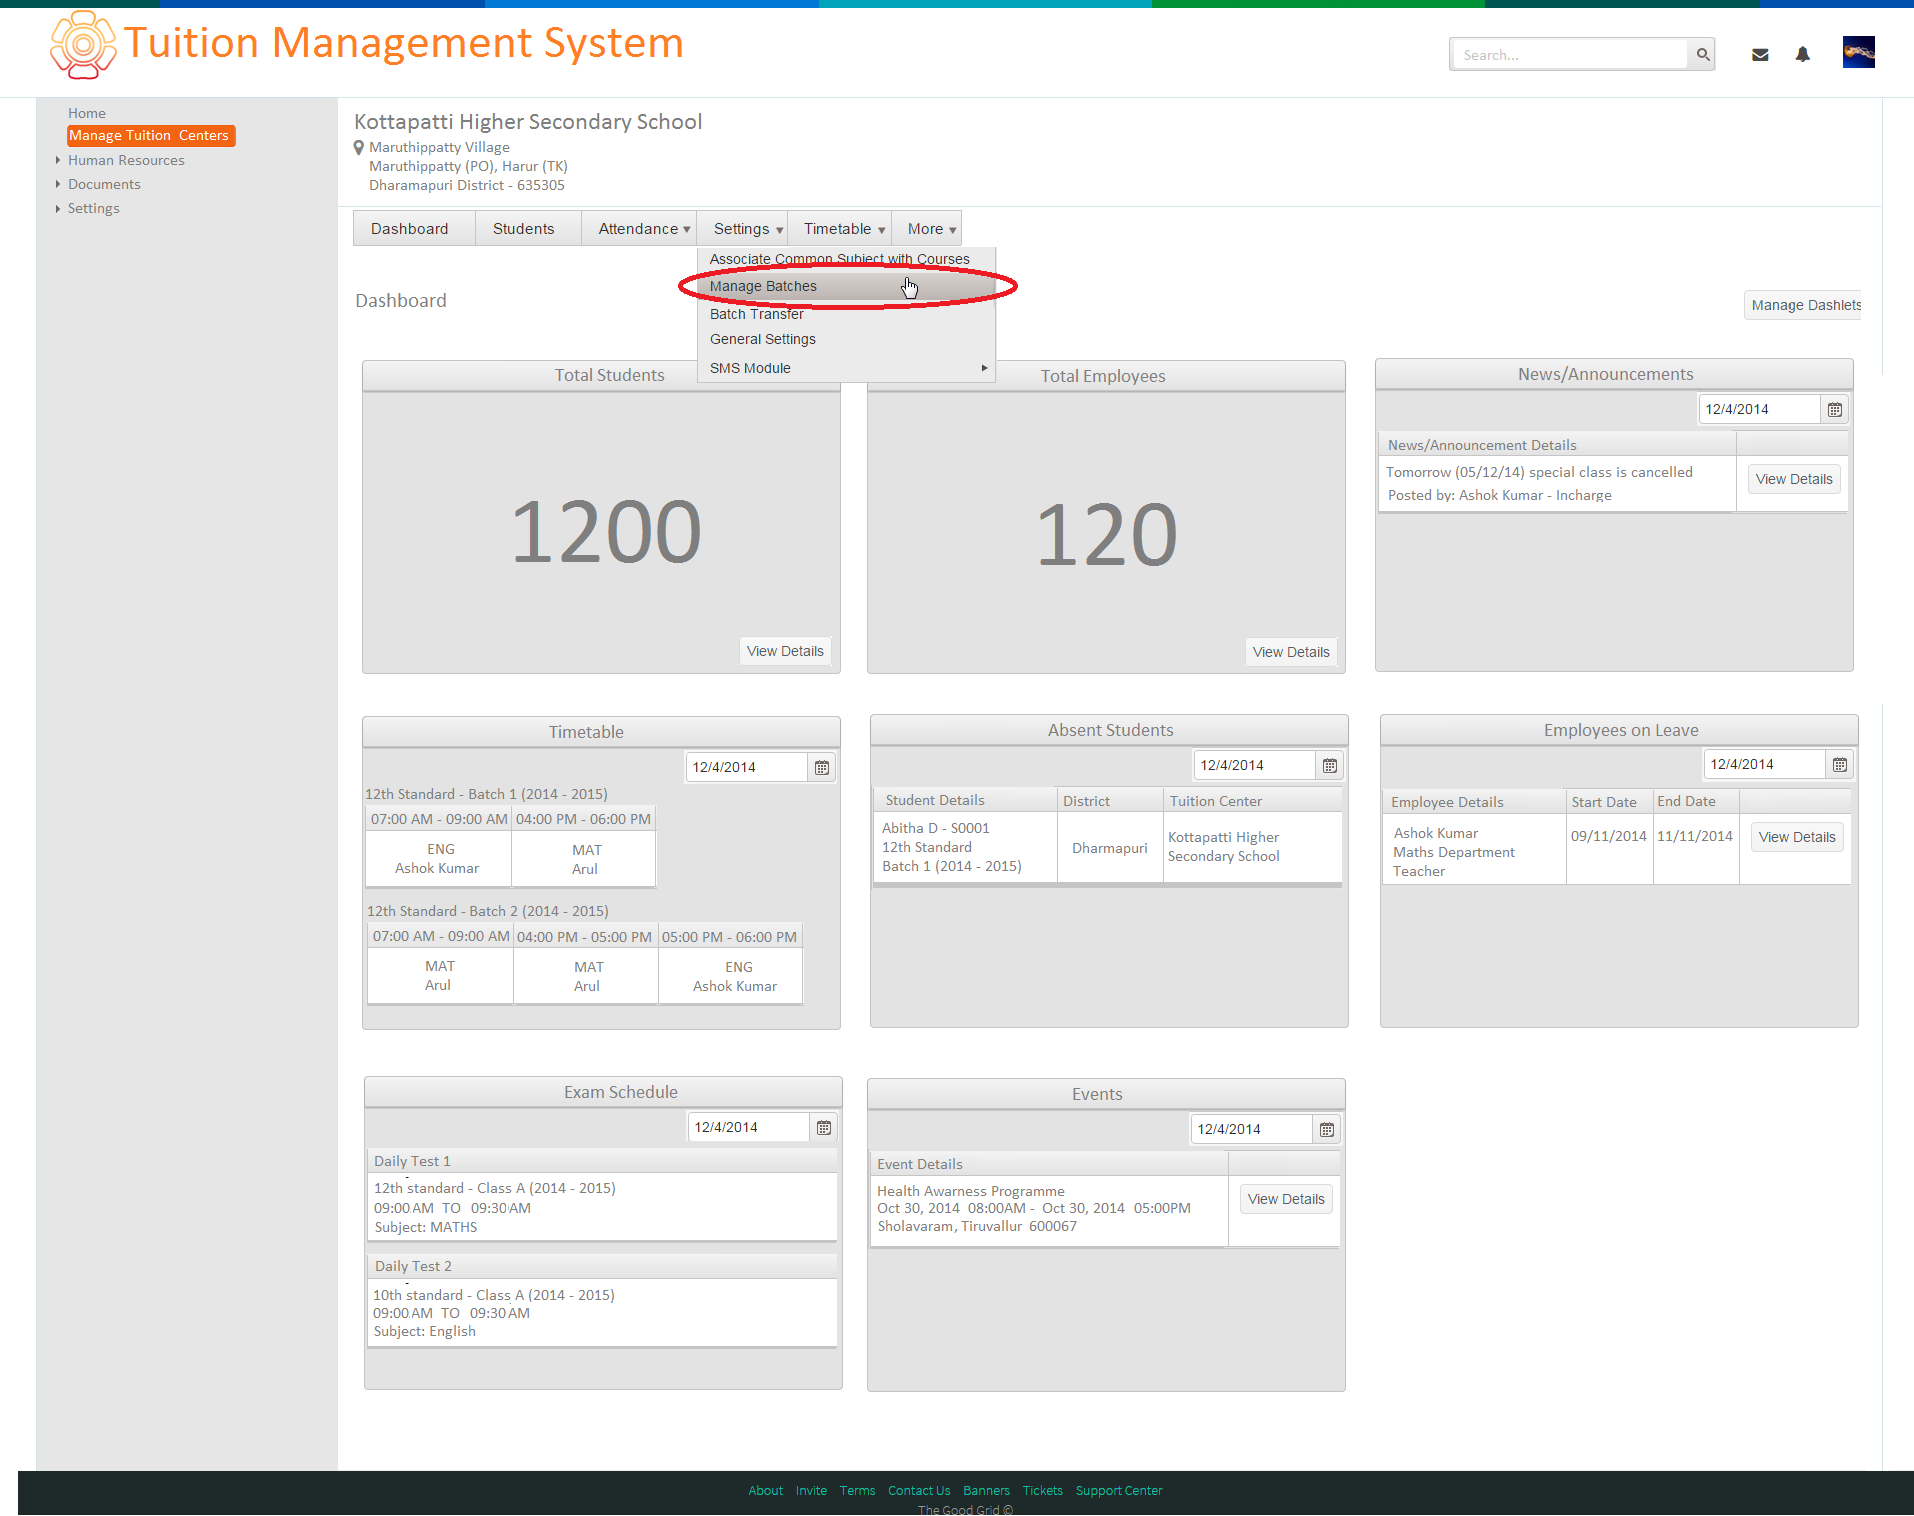Click the Manage Dashlets button
1914x1516 pixels.
1805,305
